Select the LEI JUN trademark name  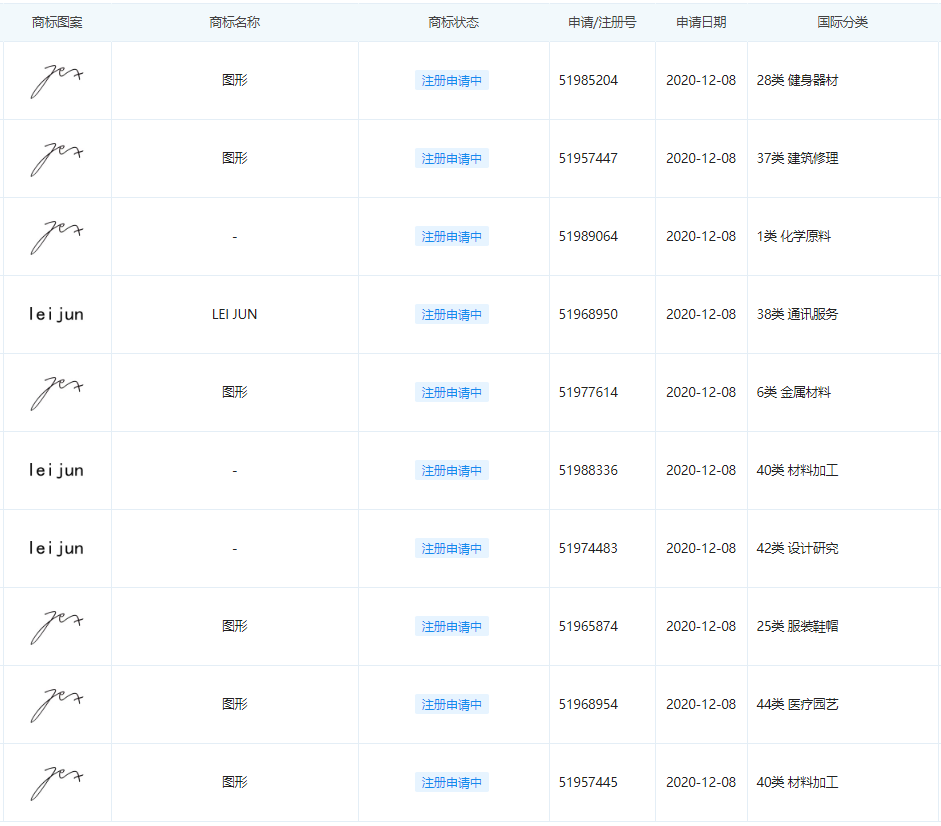pos(235,315)
